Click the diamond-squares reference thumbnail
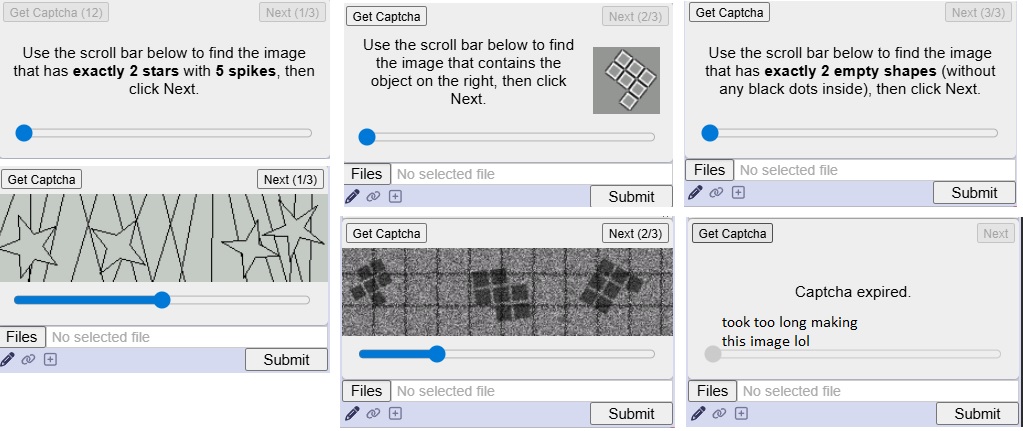This screenshot has height=431, width=1023. click(626, 80)
